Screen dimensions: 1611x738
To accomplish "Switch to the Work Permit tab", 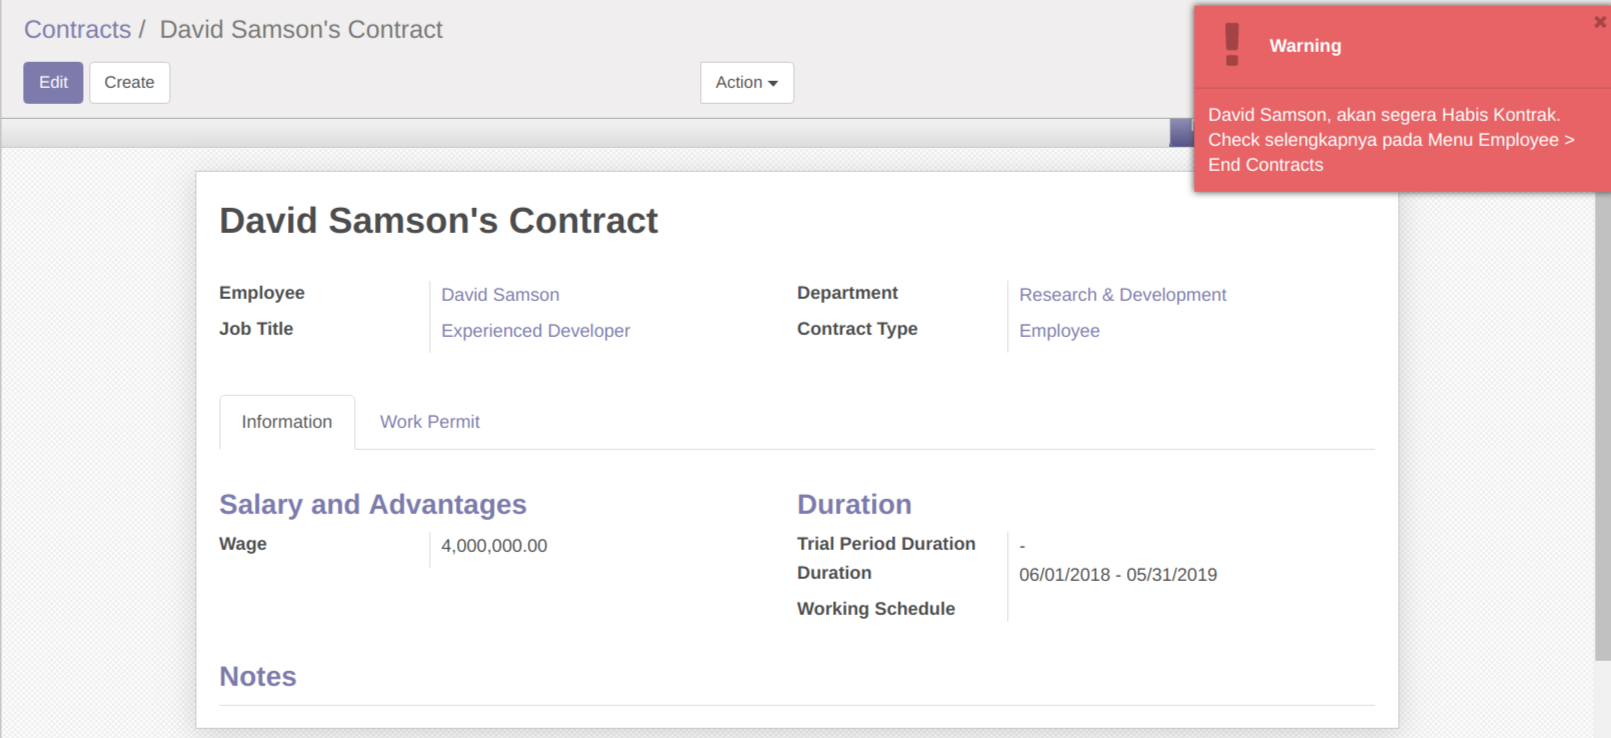I will click(429, 422).
